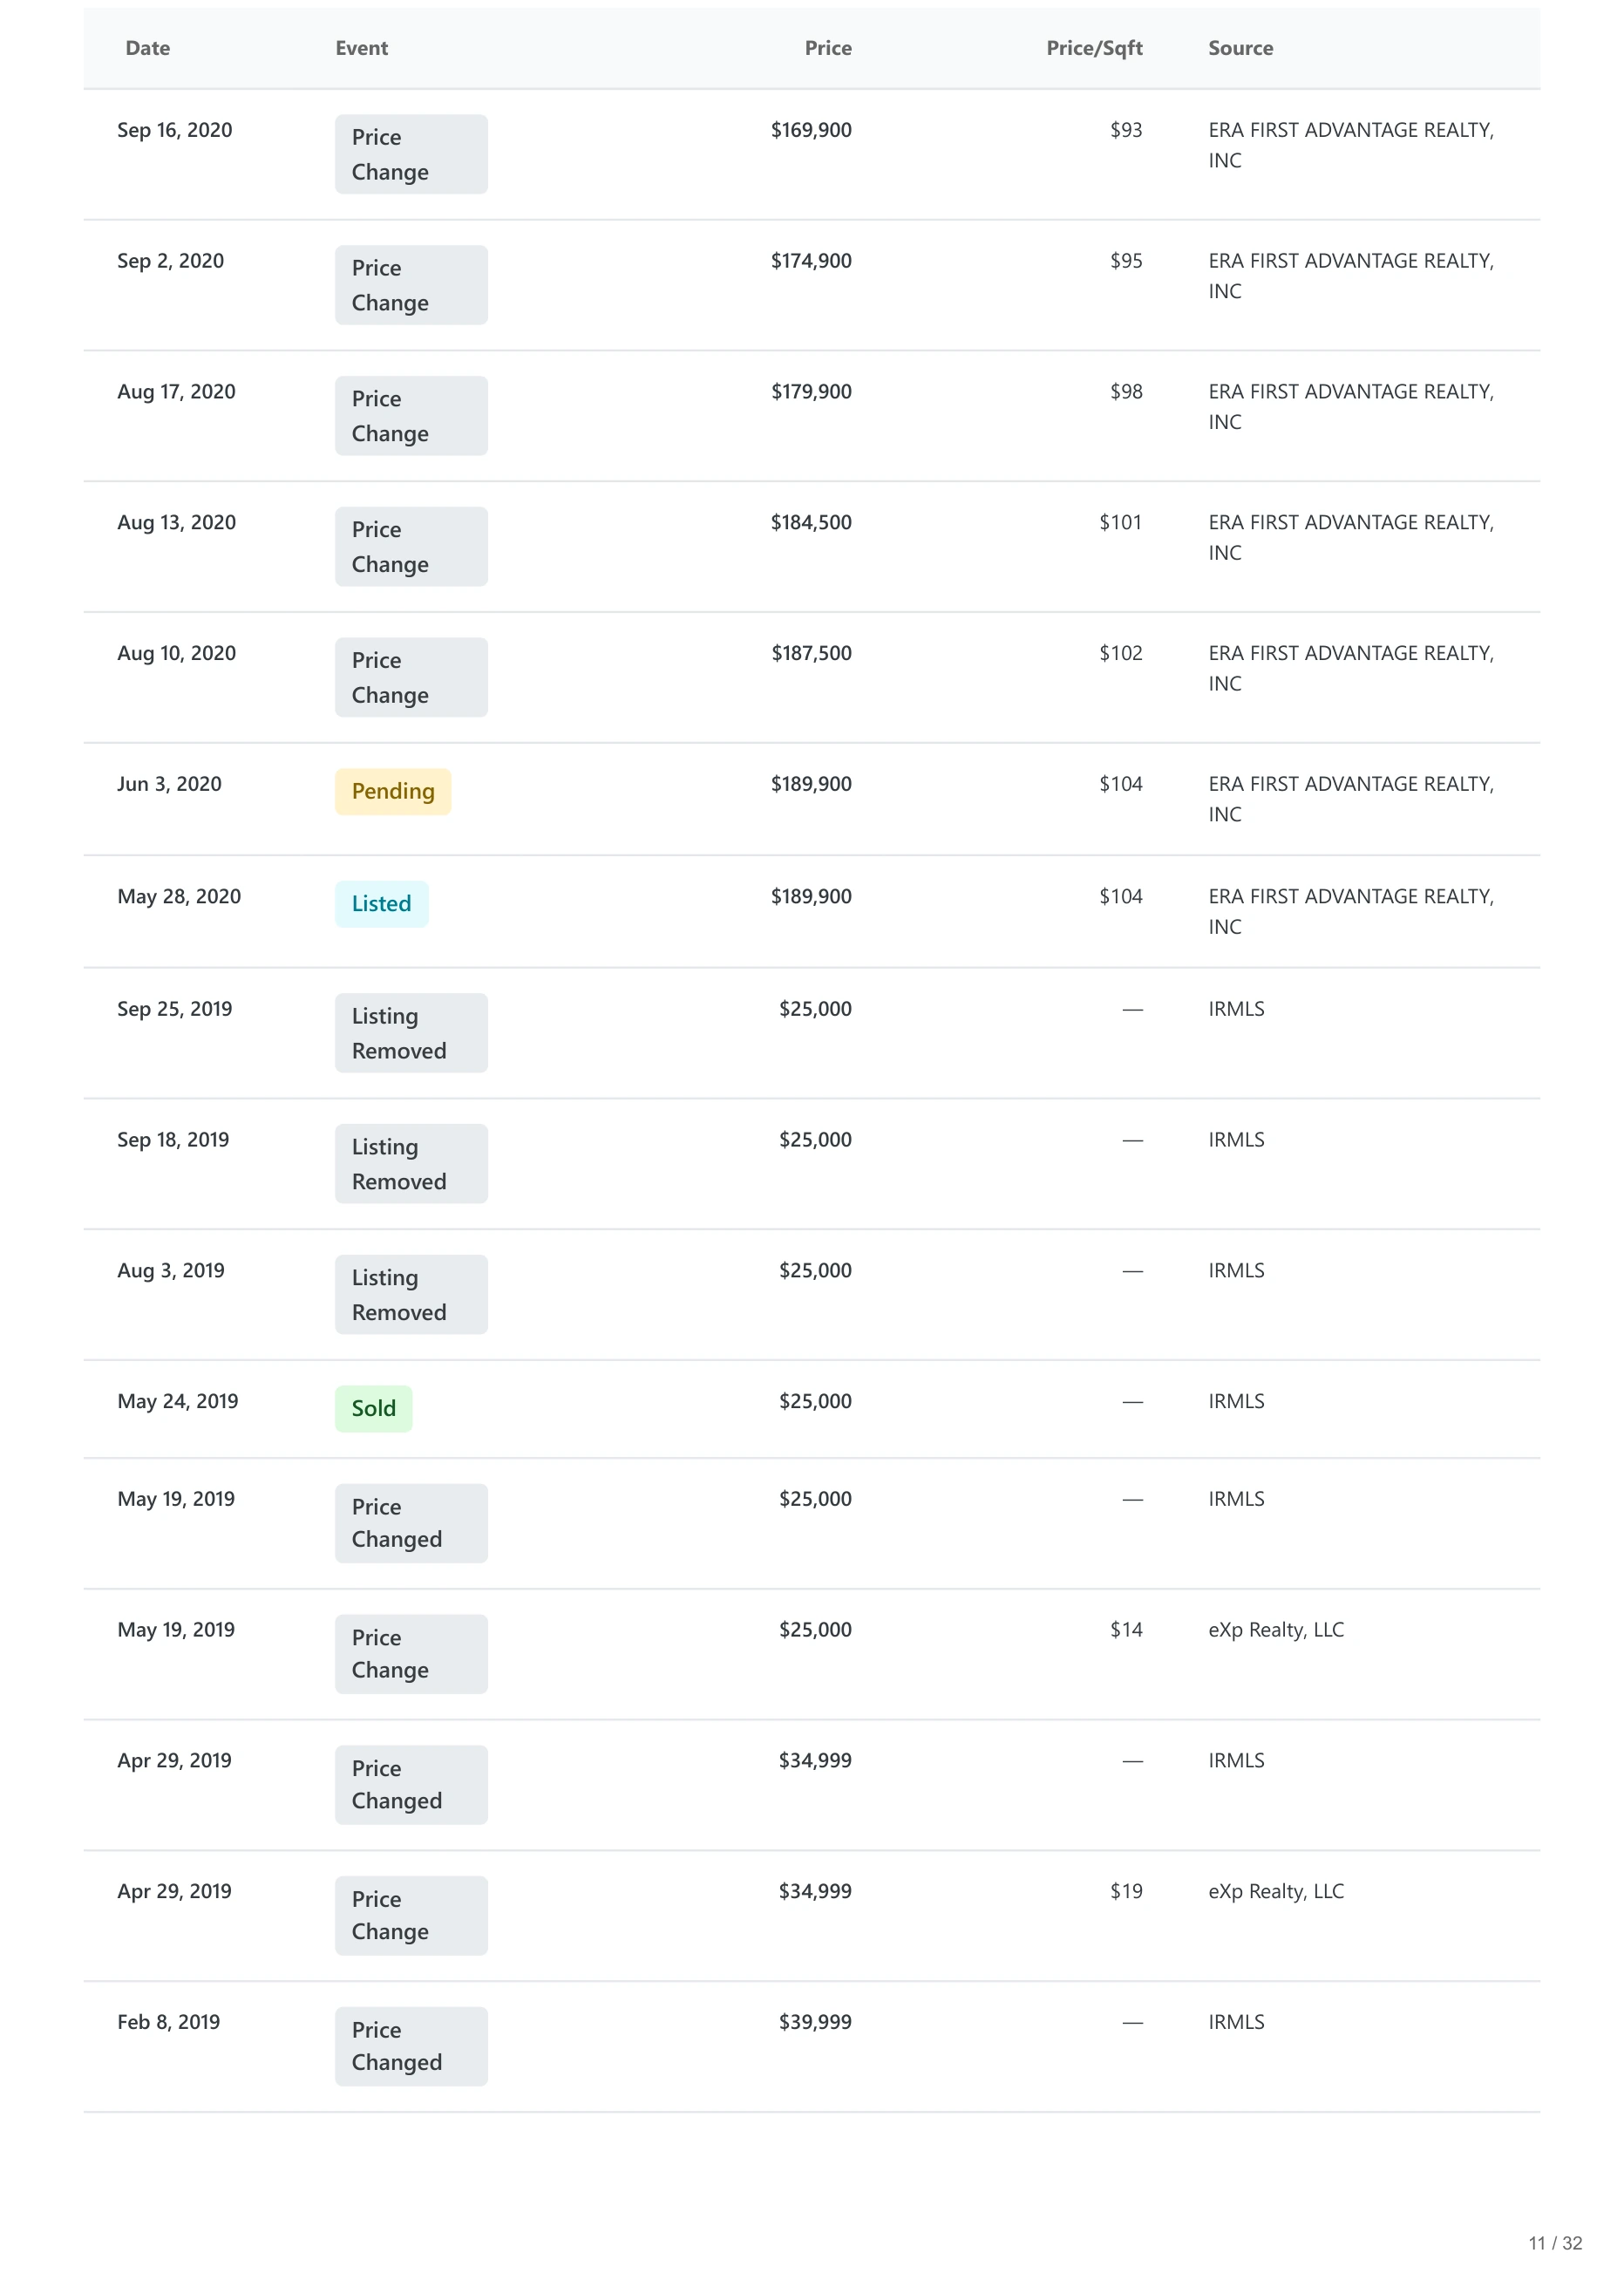Viewport: 1624px width, 2294px height.
Task: Select the Aug 3, 2019 Listing Removed badge
Action: 411,1294
